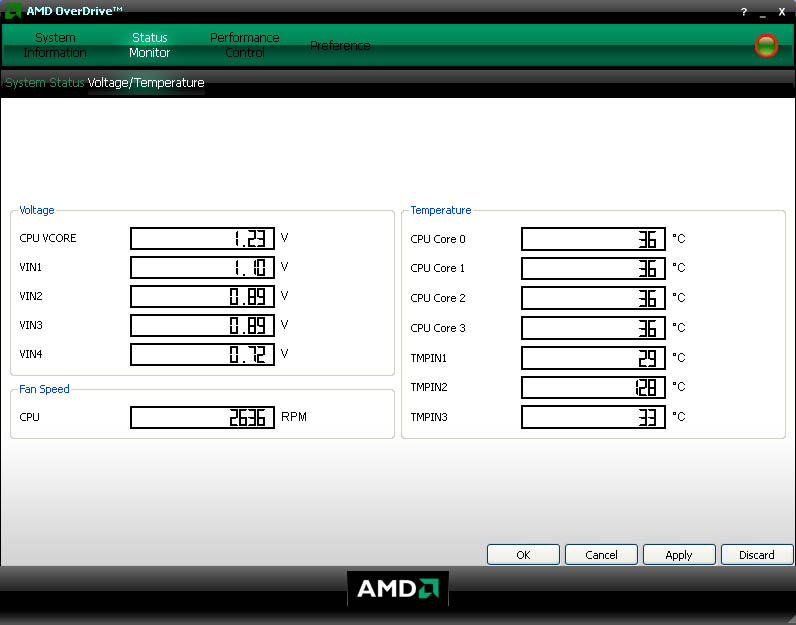The width and height of the screenshot is (796, 625).
Task: Click the Cancel button
Action: coord(601,554)
